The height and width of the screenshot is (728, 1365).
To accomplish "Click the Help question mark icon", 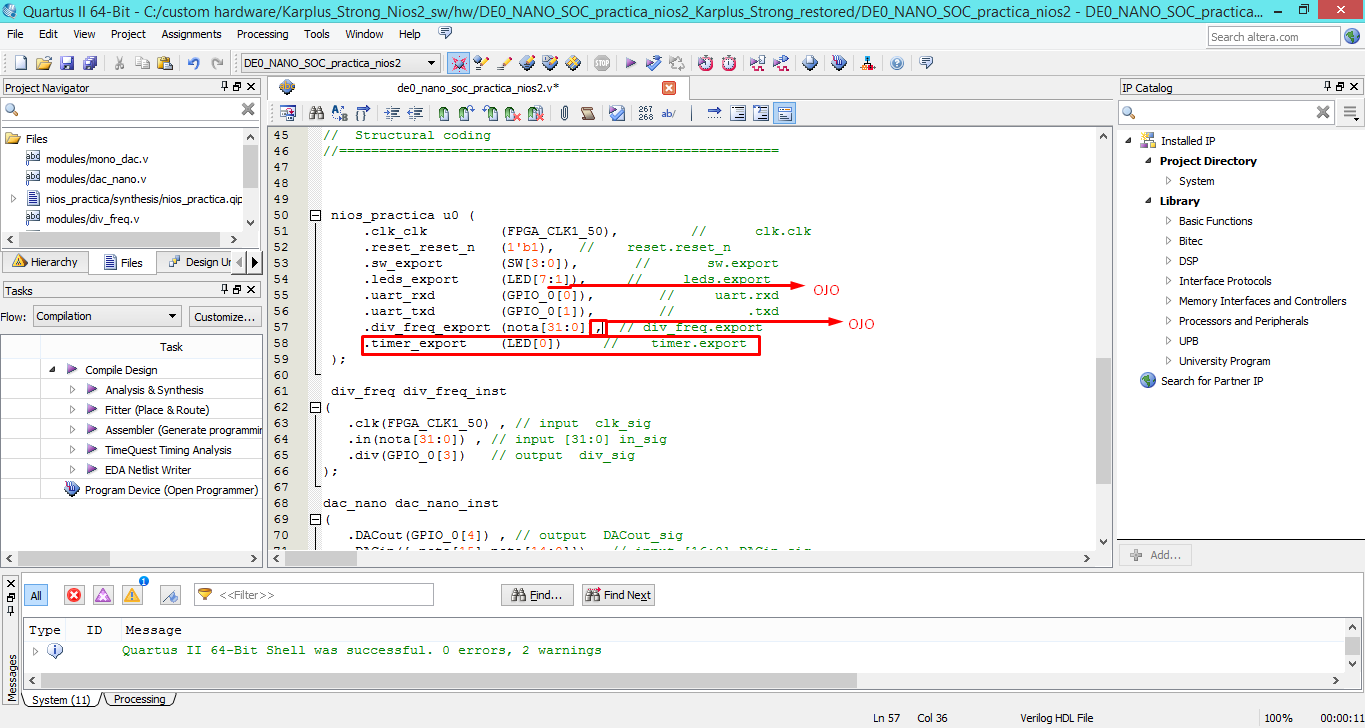I will (897, 63).
